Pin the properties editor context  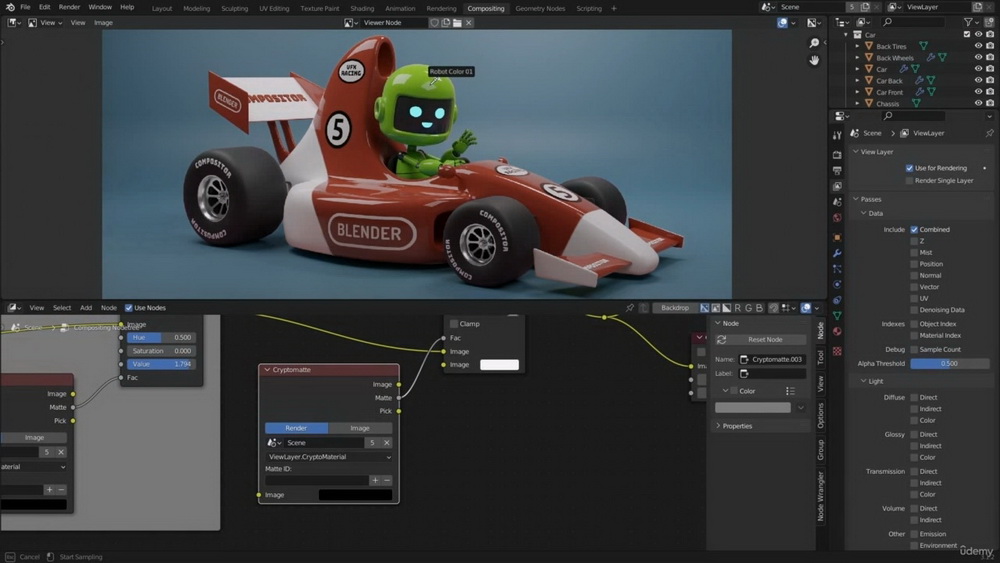coord(989,133)
